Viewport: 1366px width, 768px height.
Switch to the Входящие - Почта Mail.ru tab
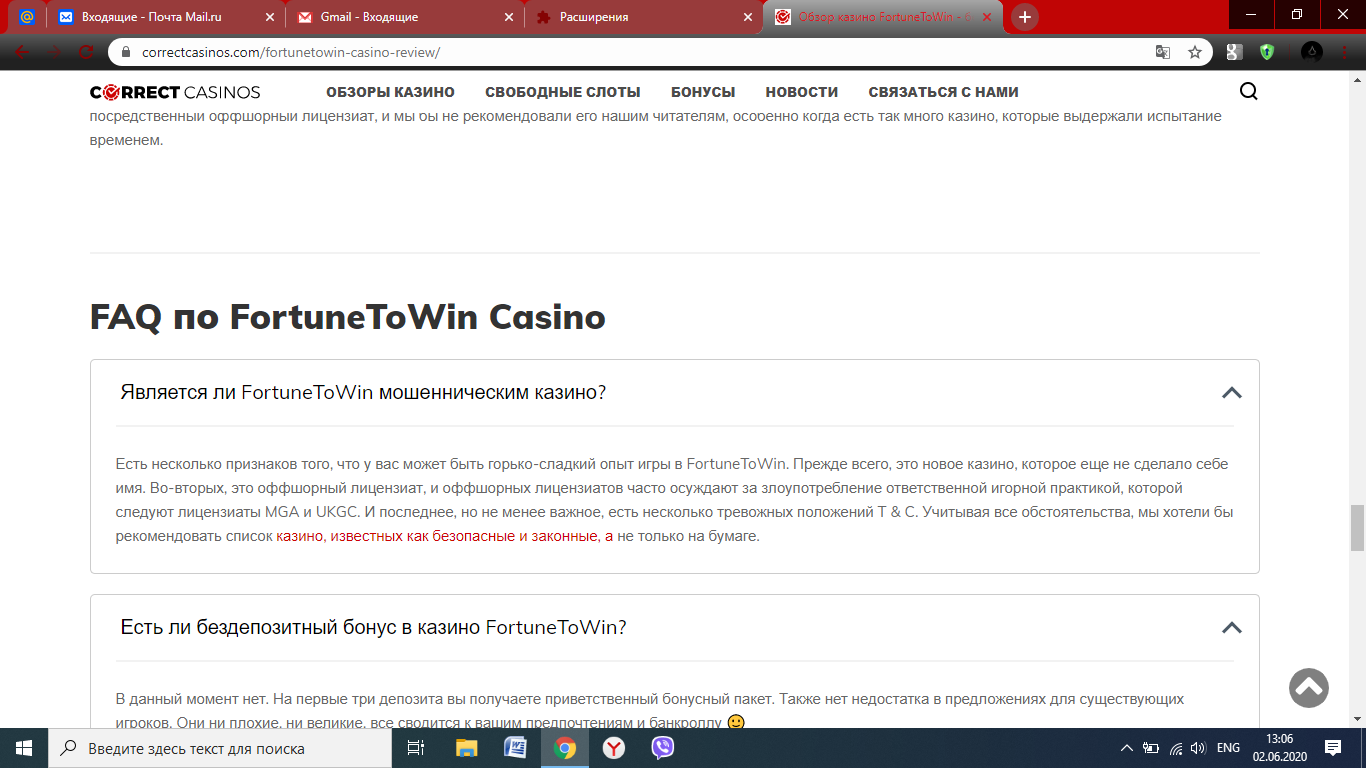tap(165, 17)
